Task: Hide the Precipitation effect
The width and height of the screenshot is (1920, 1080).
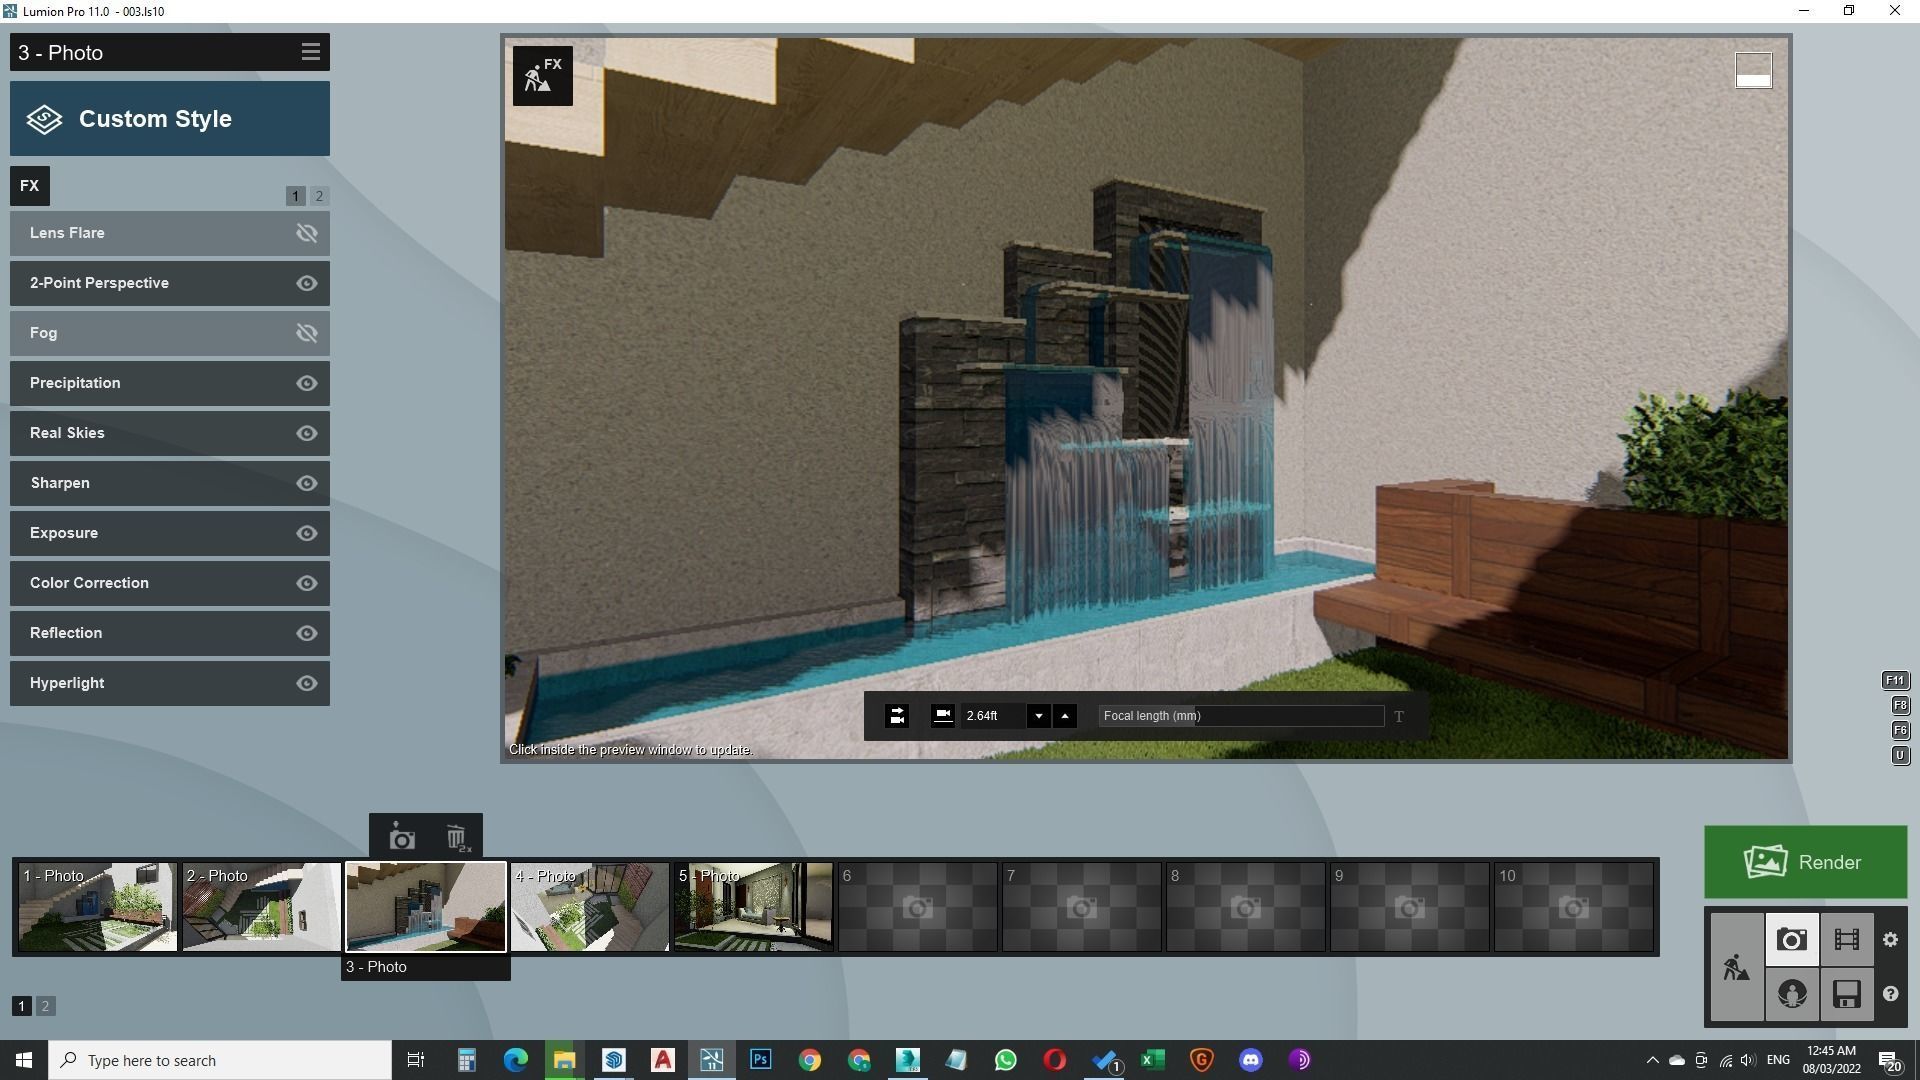Action: pyautogui.click(x=307, y=383)
